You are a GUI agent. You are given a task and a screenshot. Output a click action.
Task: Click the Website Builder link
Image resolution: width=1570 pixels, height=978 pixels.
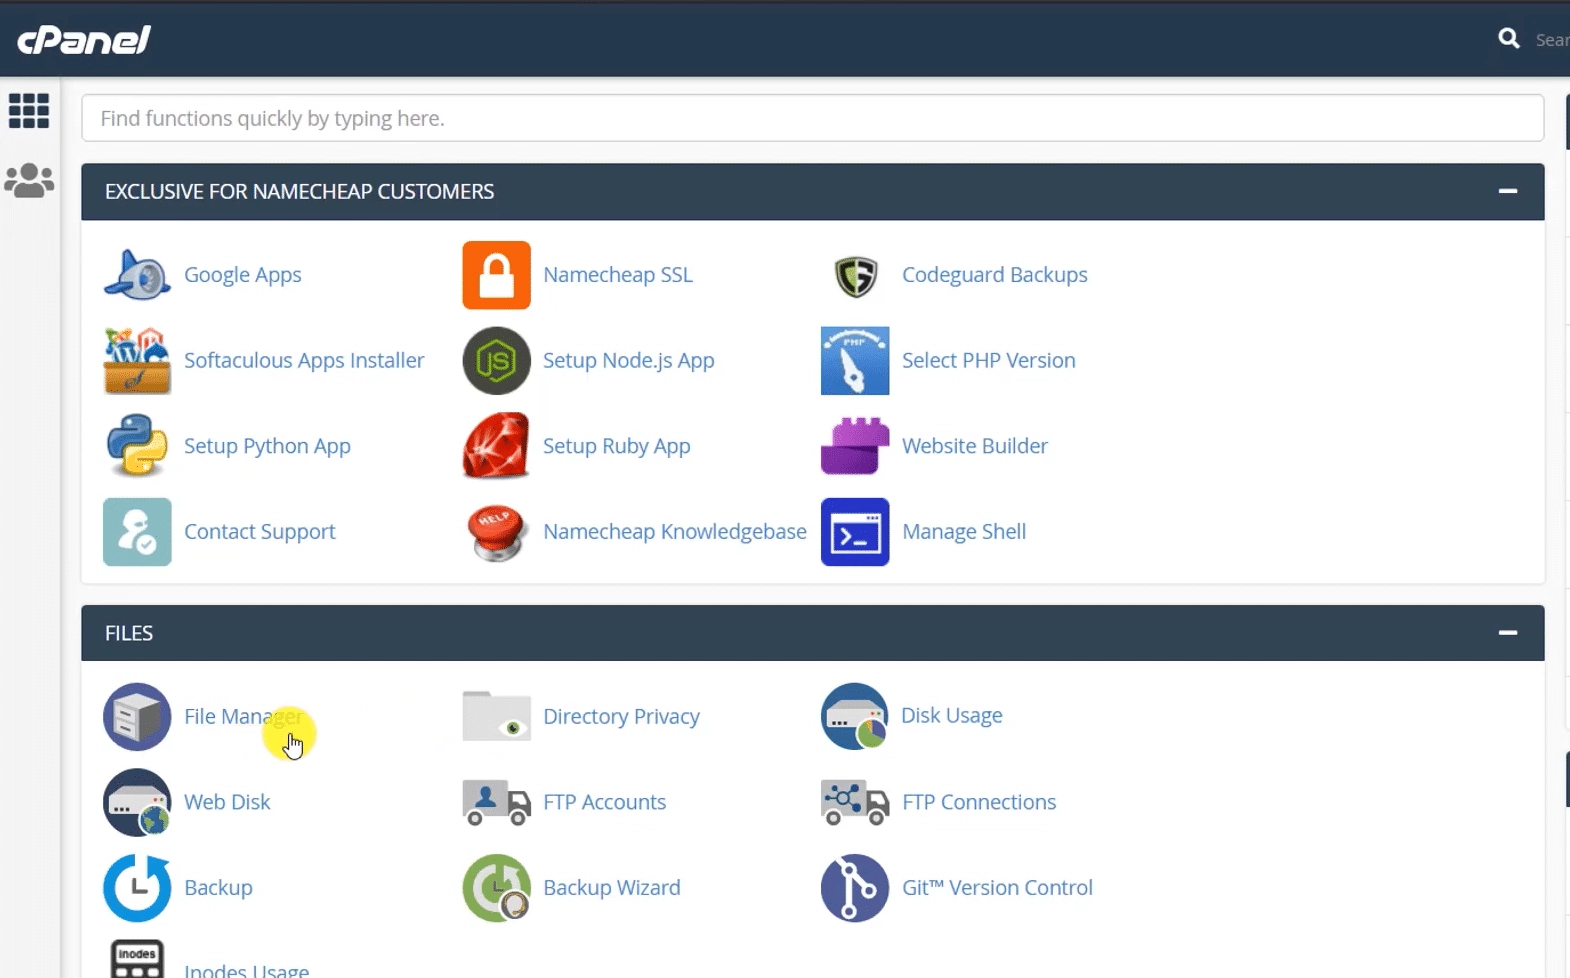(x=975, y=446)
